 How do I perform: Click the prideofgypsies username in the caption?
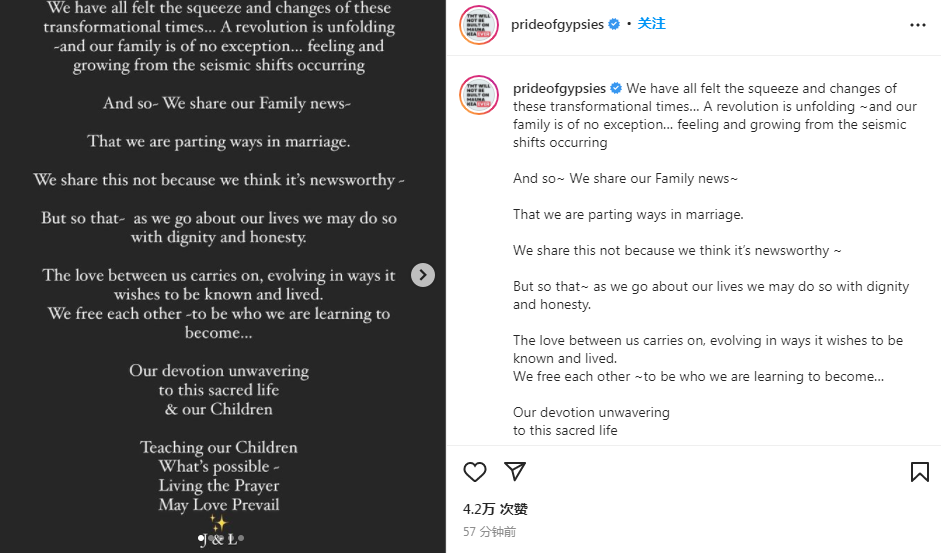coord(560,88)
